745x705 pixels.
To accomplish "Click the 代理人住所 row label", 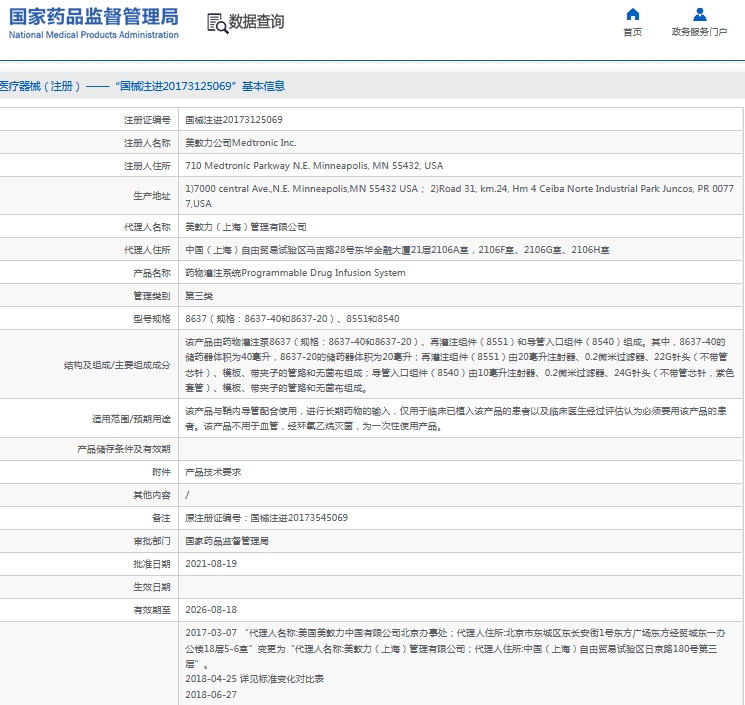I will click(x=147, y=250).
